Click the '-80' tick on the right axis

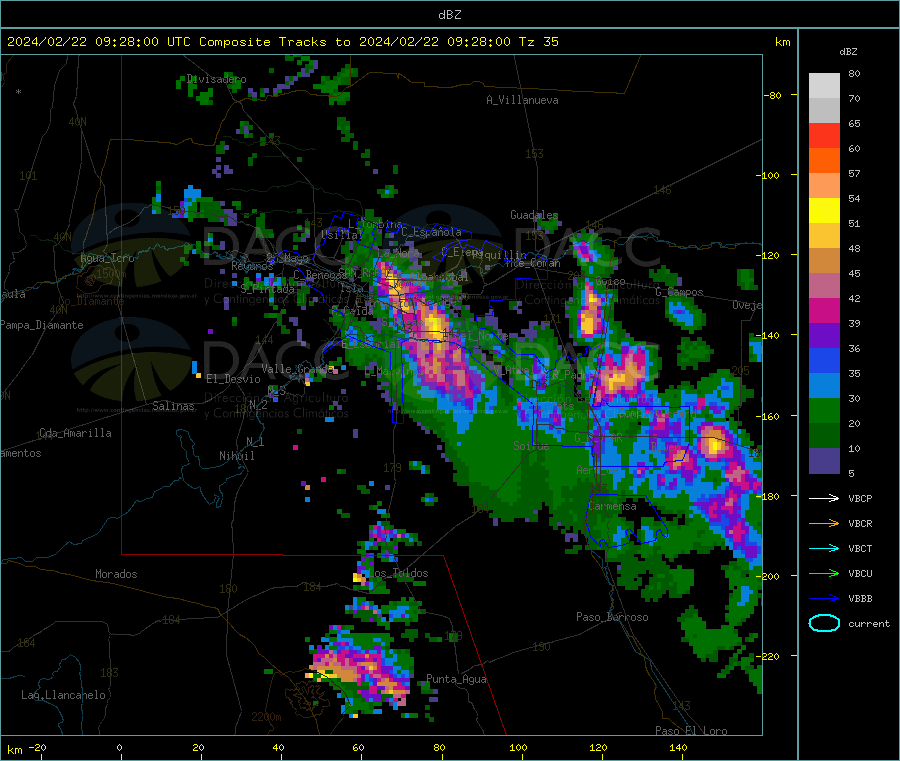point(772,95)
